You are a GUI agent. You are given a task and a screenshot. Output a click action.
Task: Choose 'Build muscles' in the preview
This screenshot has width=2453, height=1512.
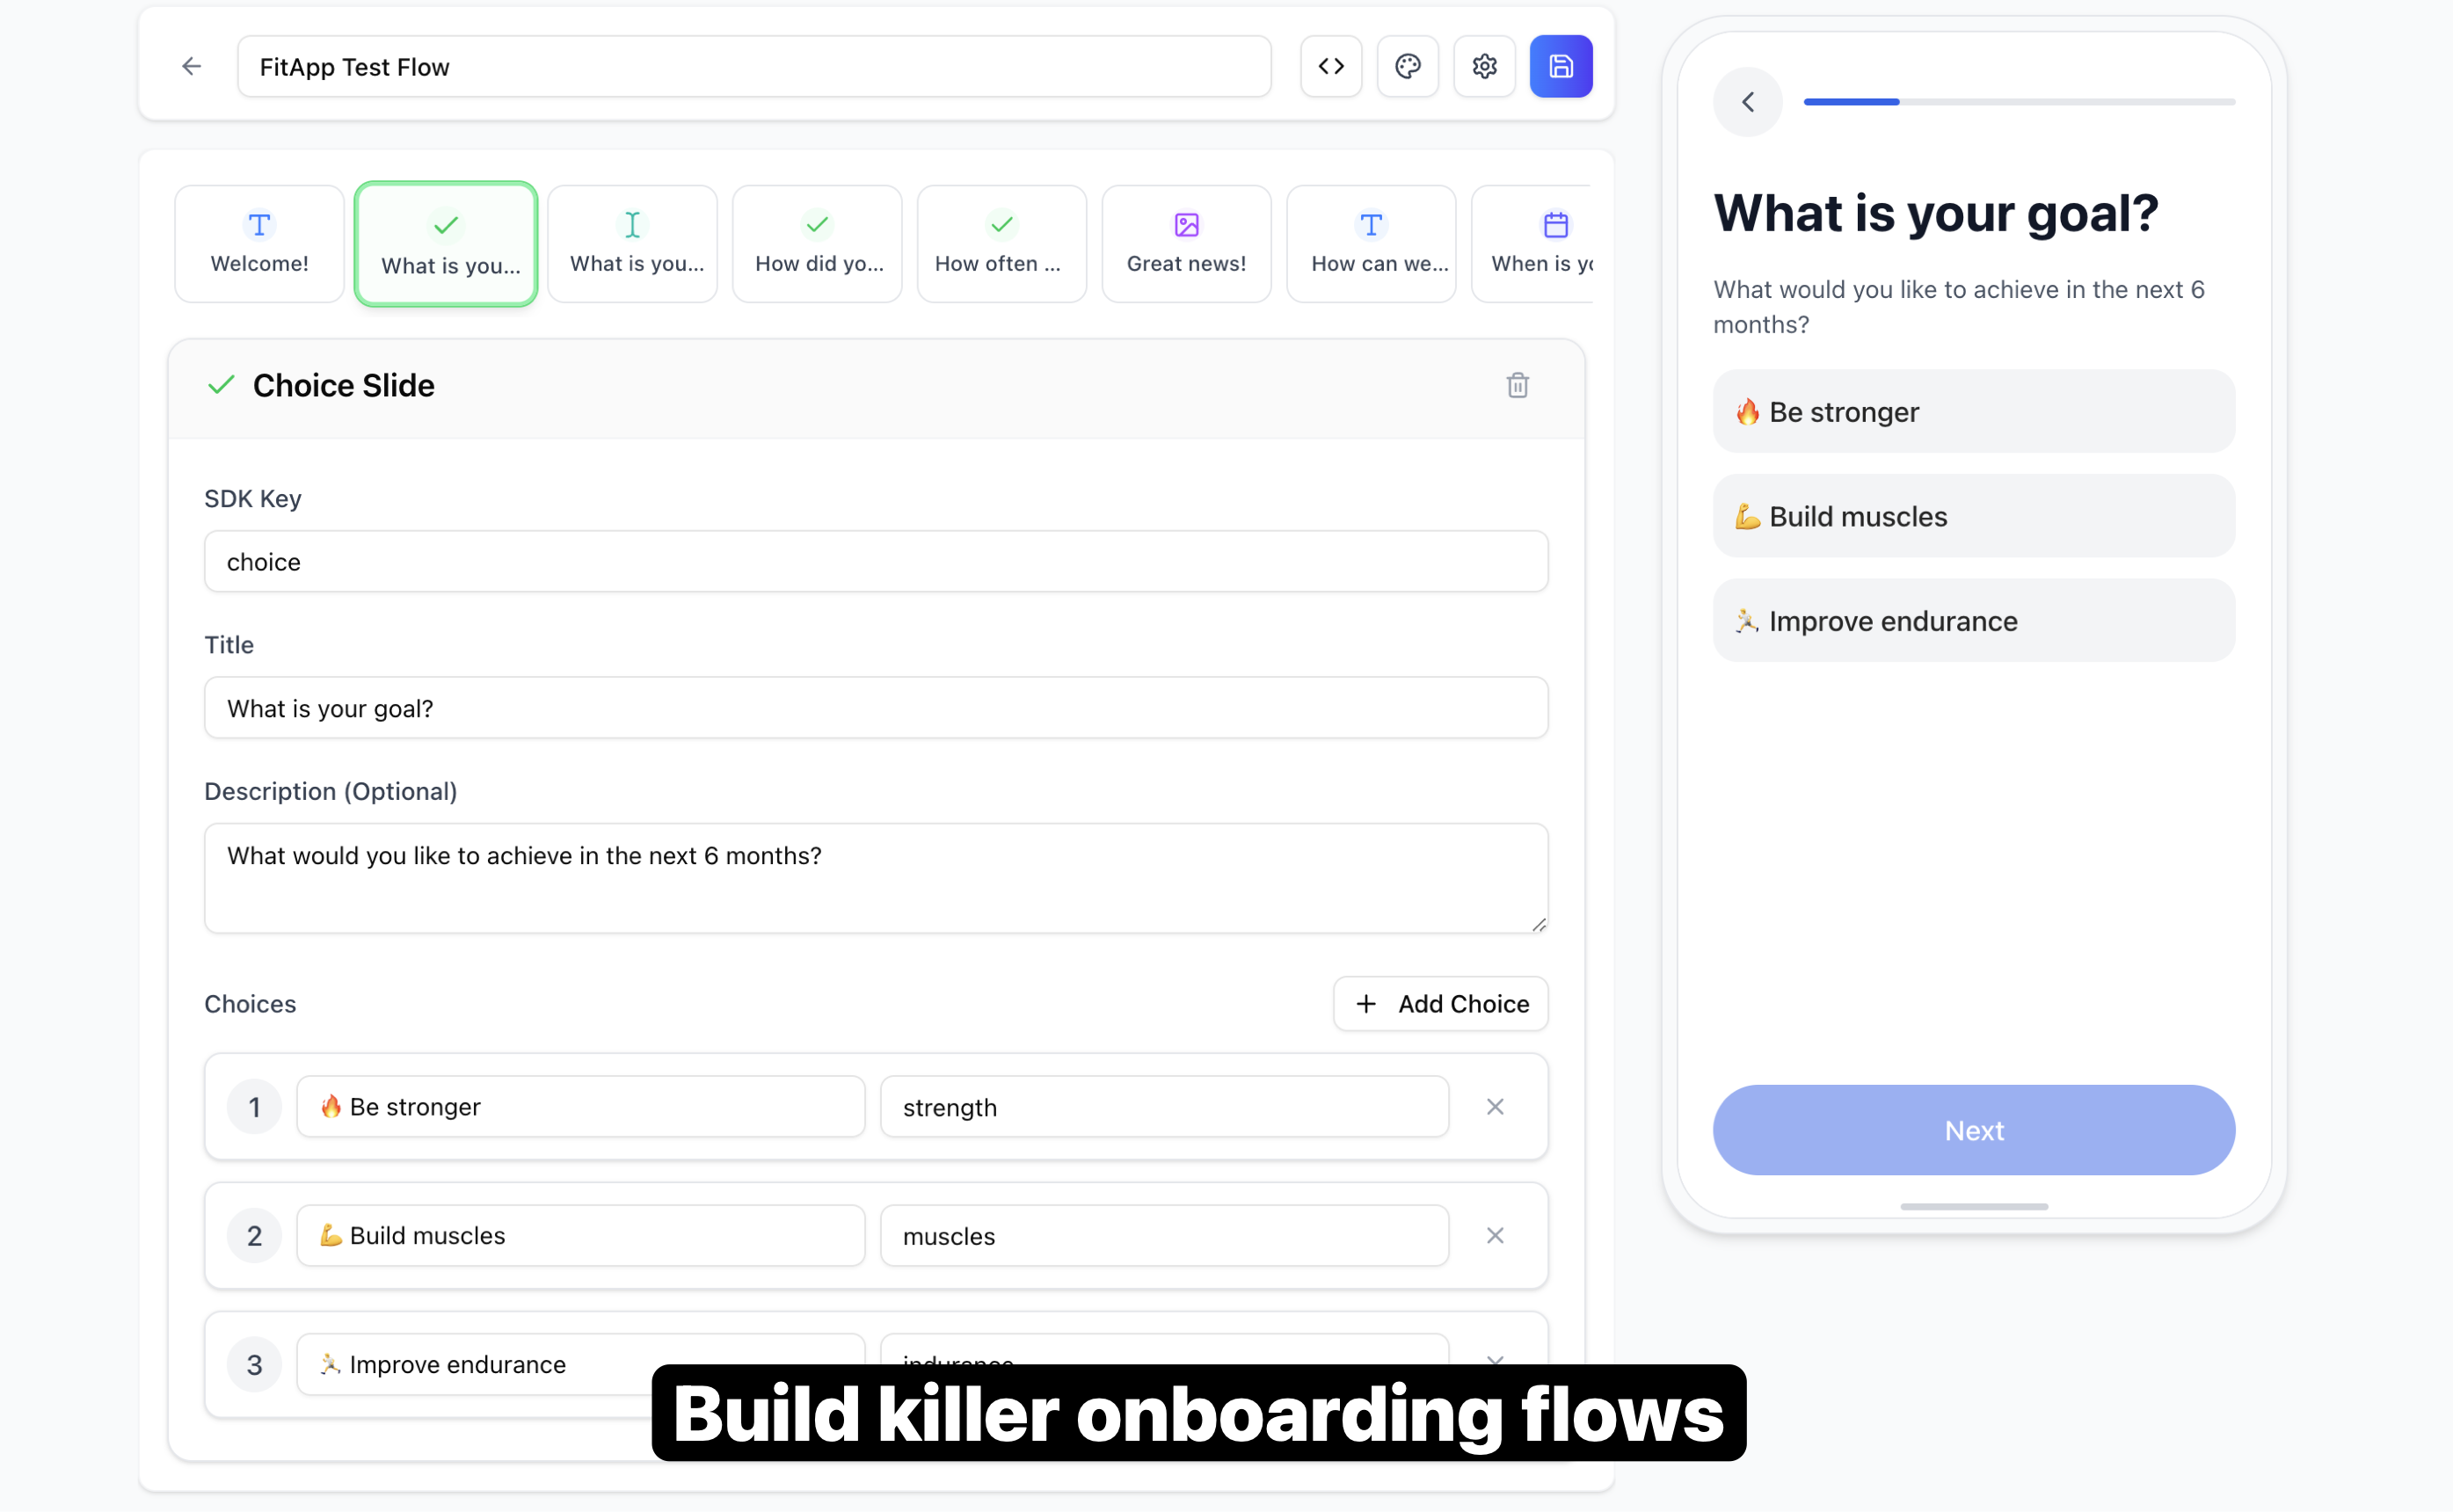pyautogui.click(x=1974, y=516)
